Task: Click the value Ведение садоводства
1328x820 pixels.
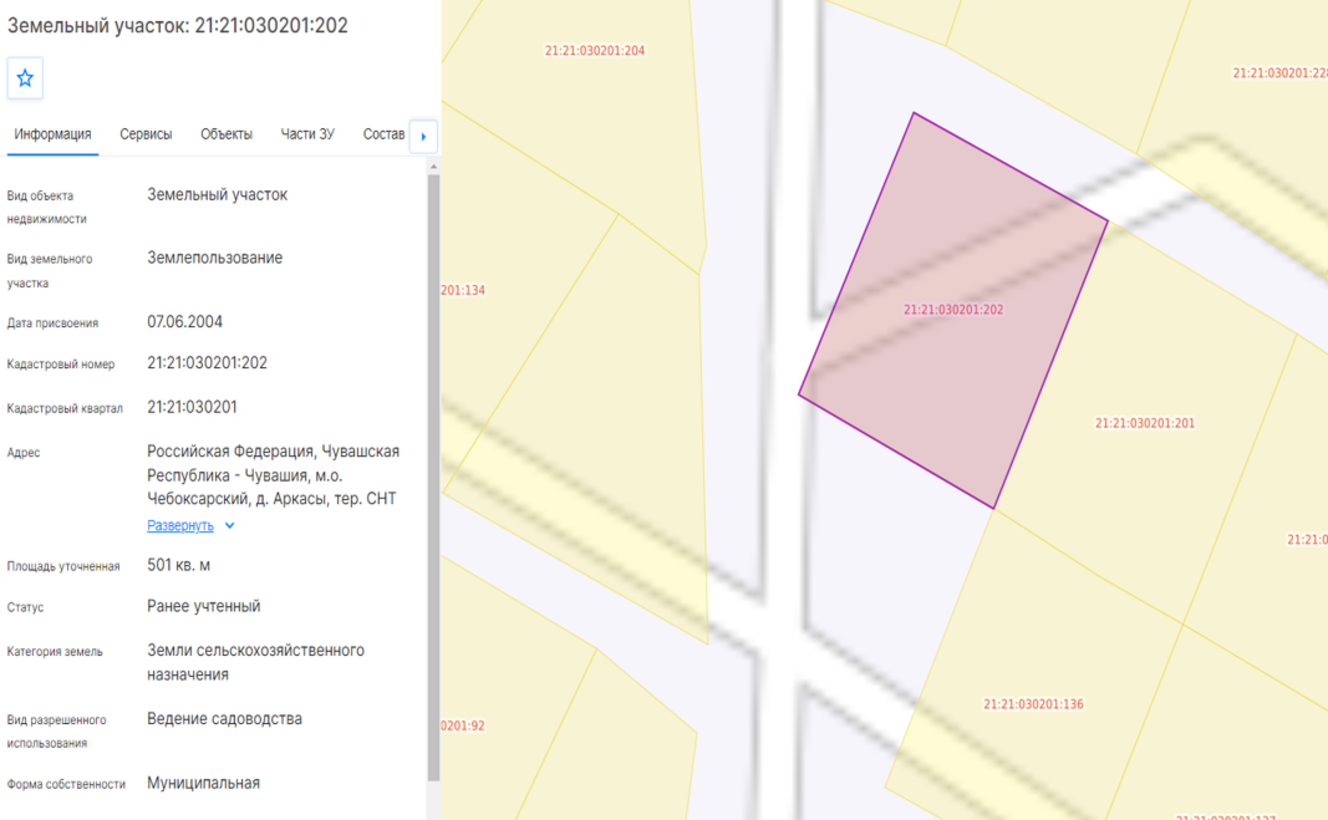Action: point(225,719)
